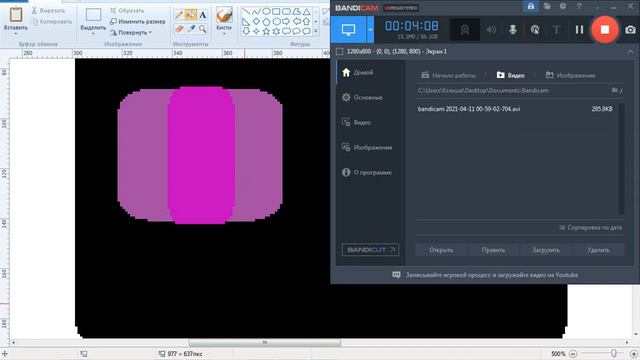Pick the Cloud callout shape
Image resolution: width=640 pixels, height=360 pixels.
(x=307, y=31)
